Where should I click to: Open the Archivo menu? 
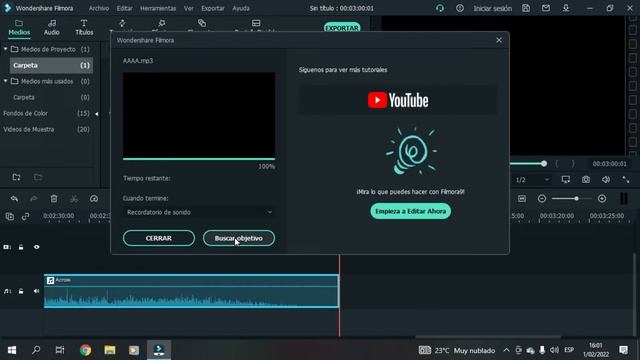[99, 8]
